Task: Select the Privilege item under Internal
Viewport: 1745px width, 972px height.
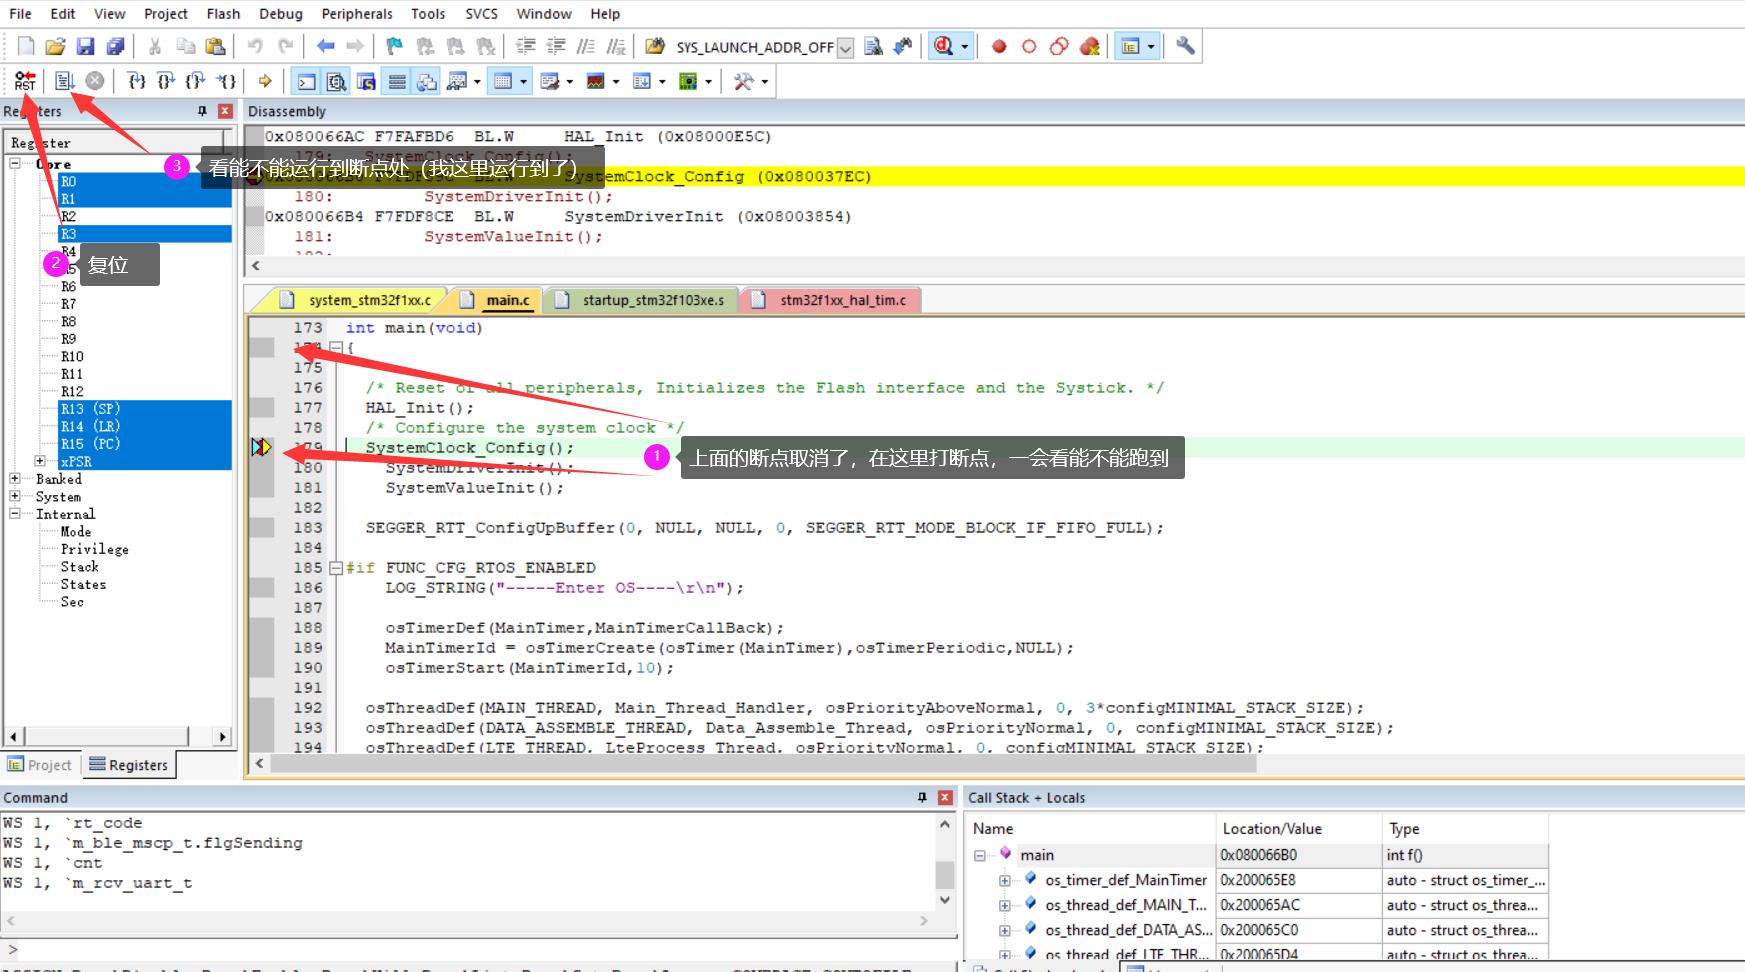Action: click(94, 549)
